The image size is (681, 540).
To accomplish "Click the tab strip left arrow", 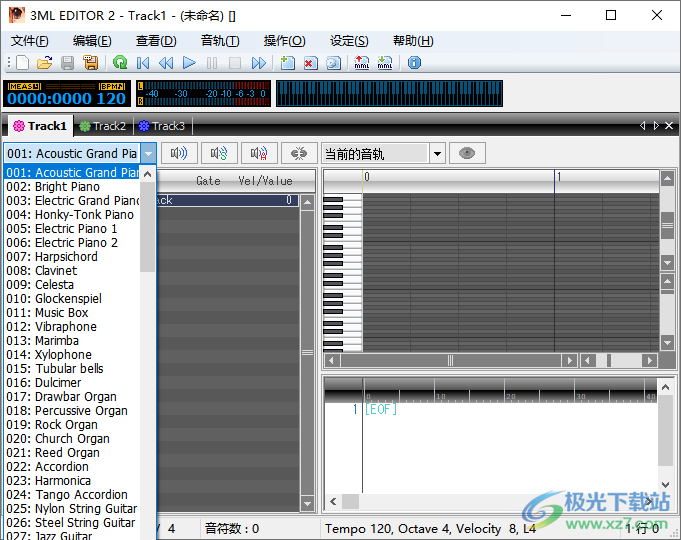I will coord(642,126).
